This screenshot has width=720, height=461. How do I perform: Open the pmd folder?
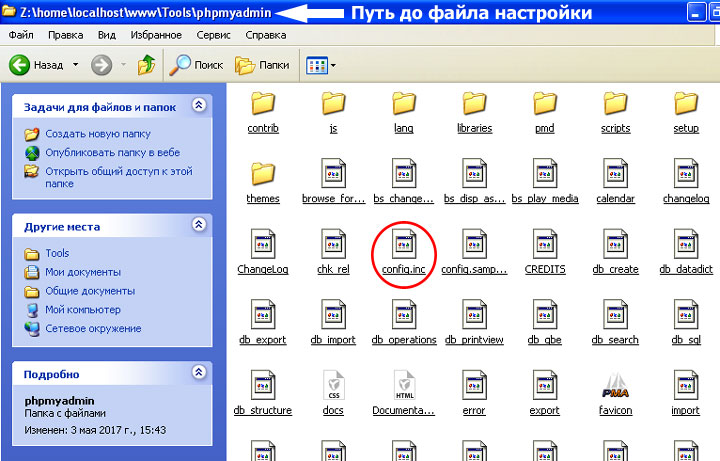(x=545, y=112)
